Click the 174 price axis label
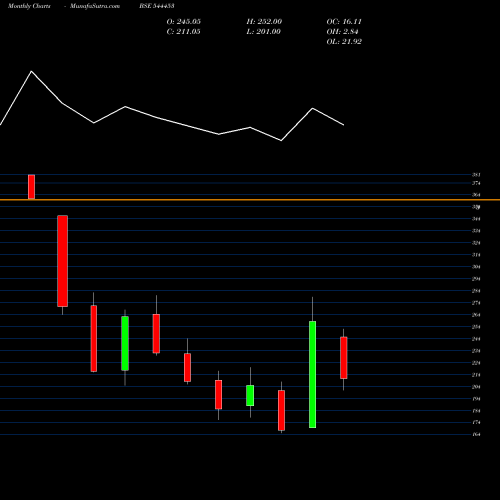Image resolution: width=500 pixels, height=500 pixels. coord(476,423)
